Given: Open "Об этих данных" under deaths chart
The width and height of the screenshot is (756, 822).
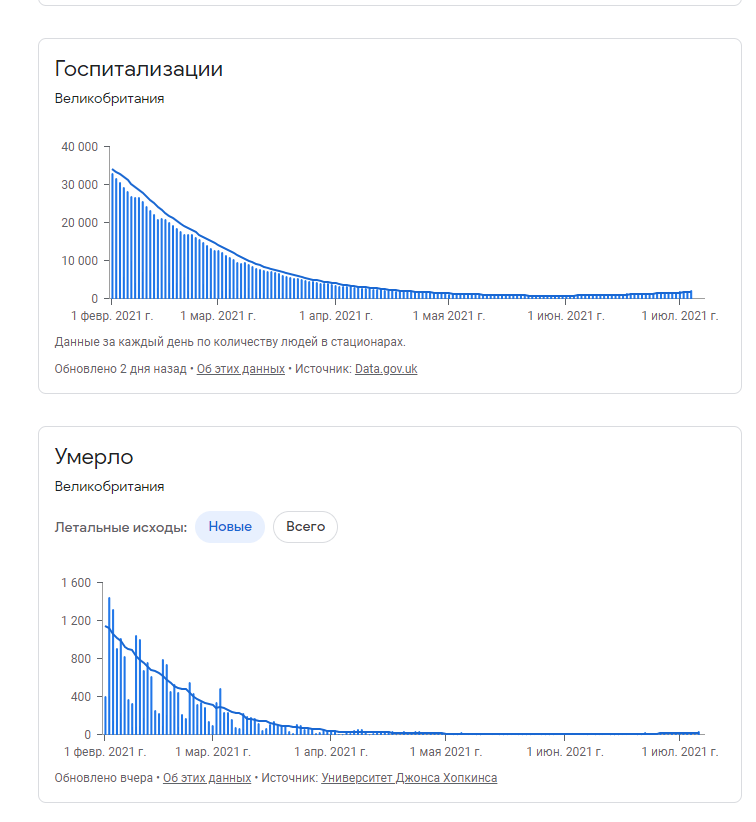Looking at the screenshot, I should pos(207,778).
